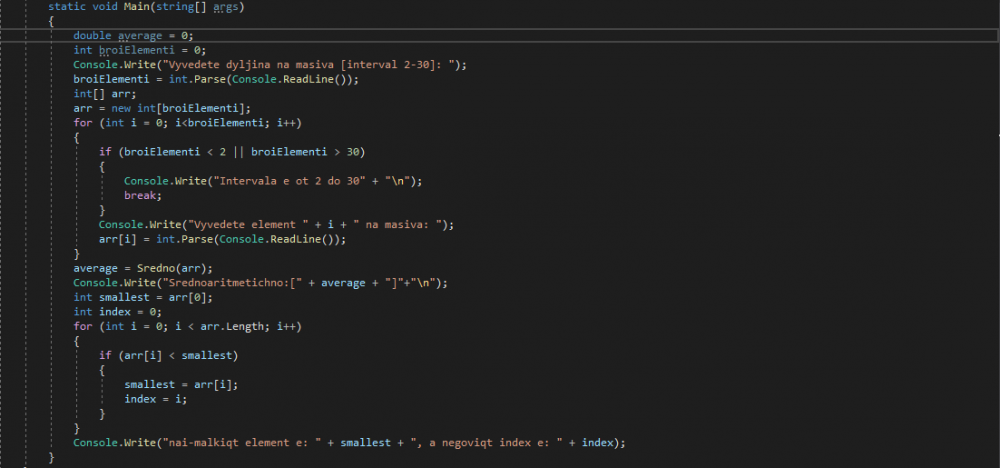The image size is (1000, 468).
Task: Click the 'args' parameter in Main
Action: pyautogui.click(x=226, y=7)
